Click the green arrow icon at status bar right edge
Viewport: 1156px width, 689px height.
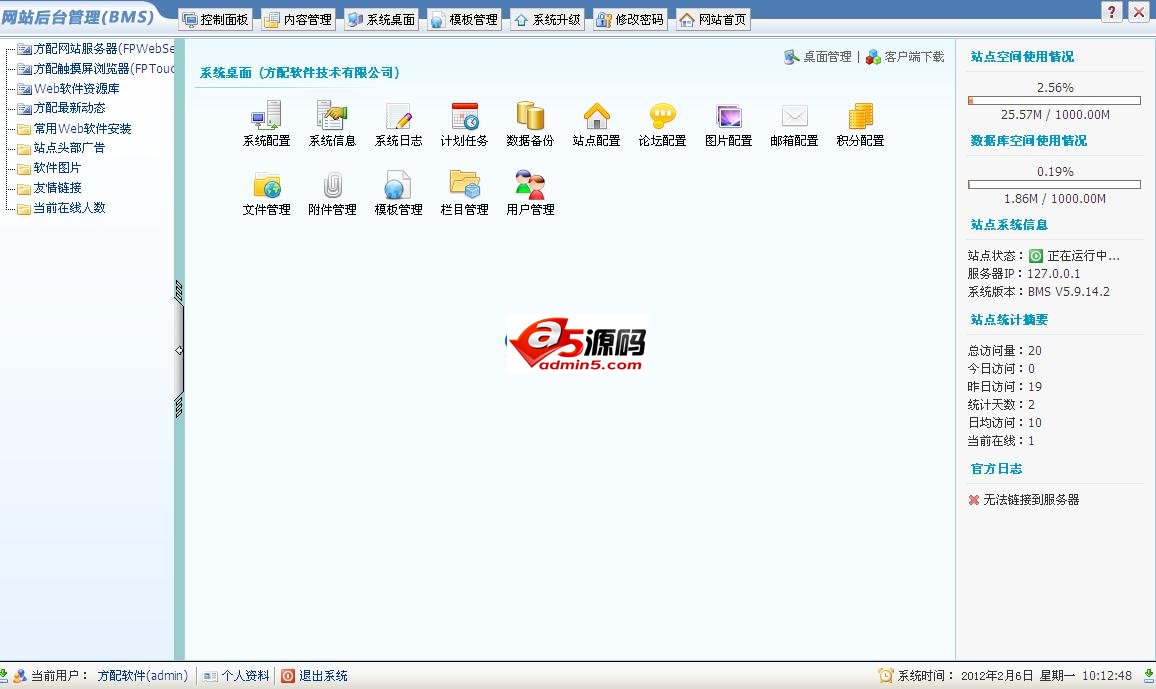tap(1149, 675)
